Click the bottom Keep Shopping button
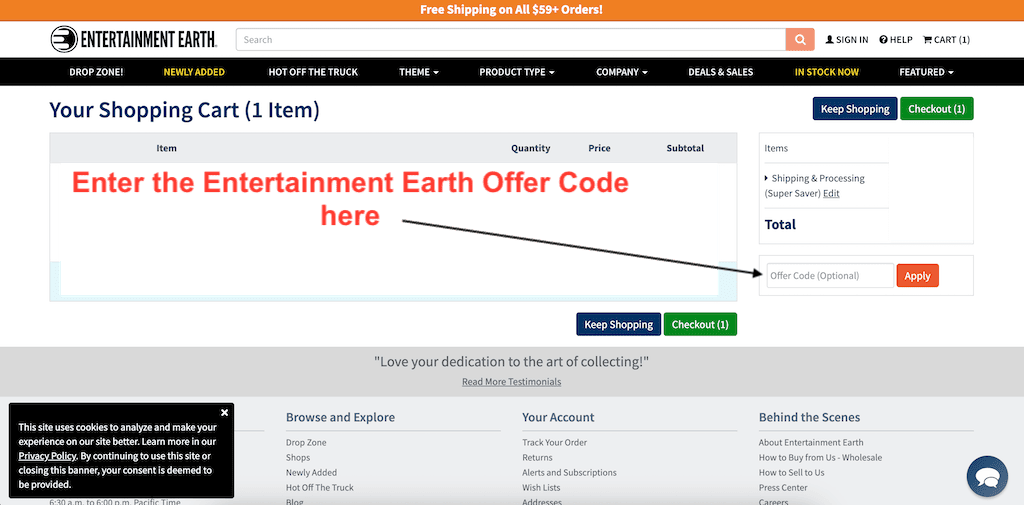This screenshot has height=505, width=1024. coord(618,324)
